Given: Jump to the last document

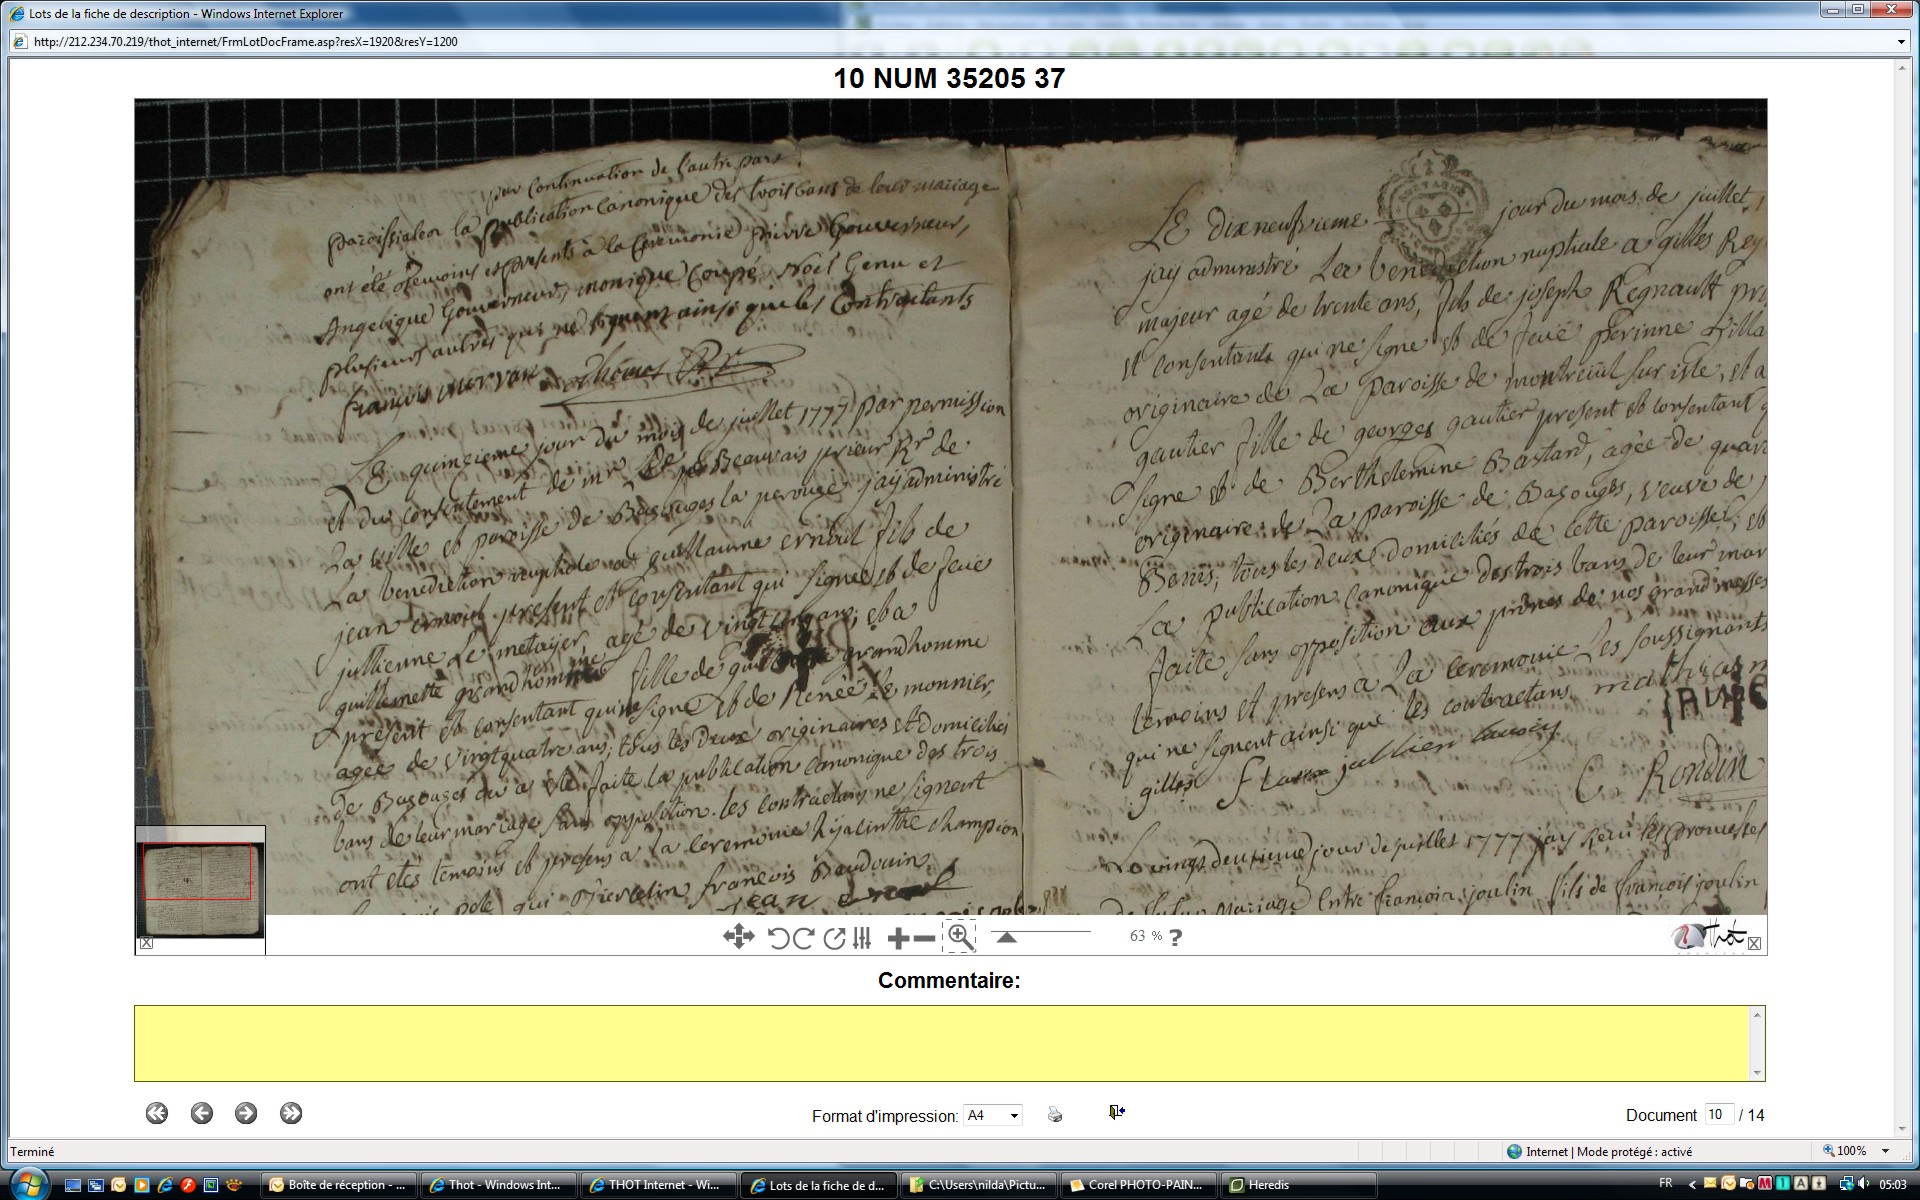Looking at the screenshot, I should point(291,1114).
